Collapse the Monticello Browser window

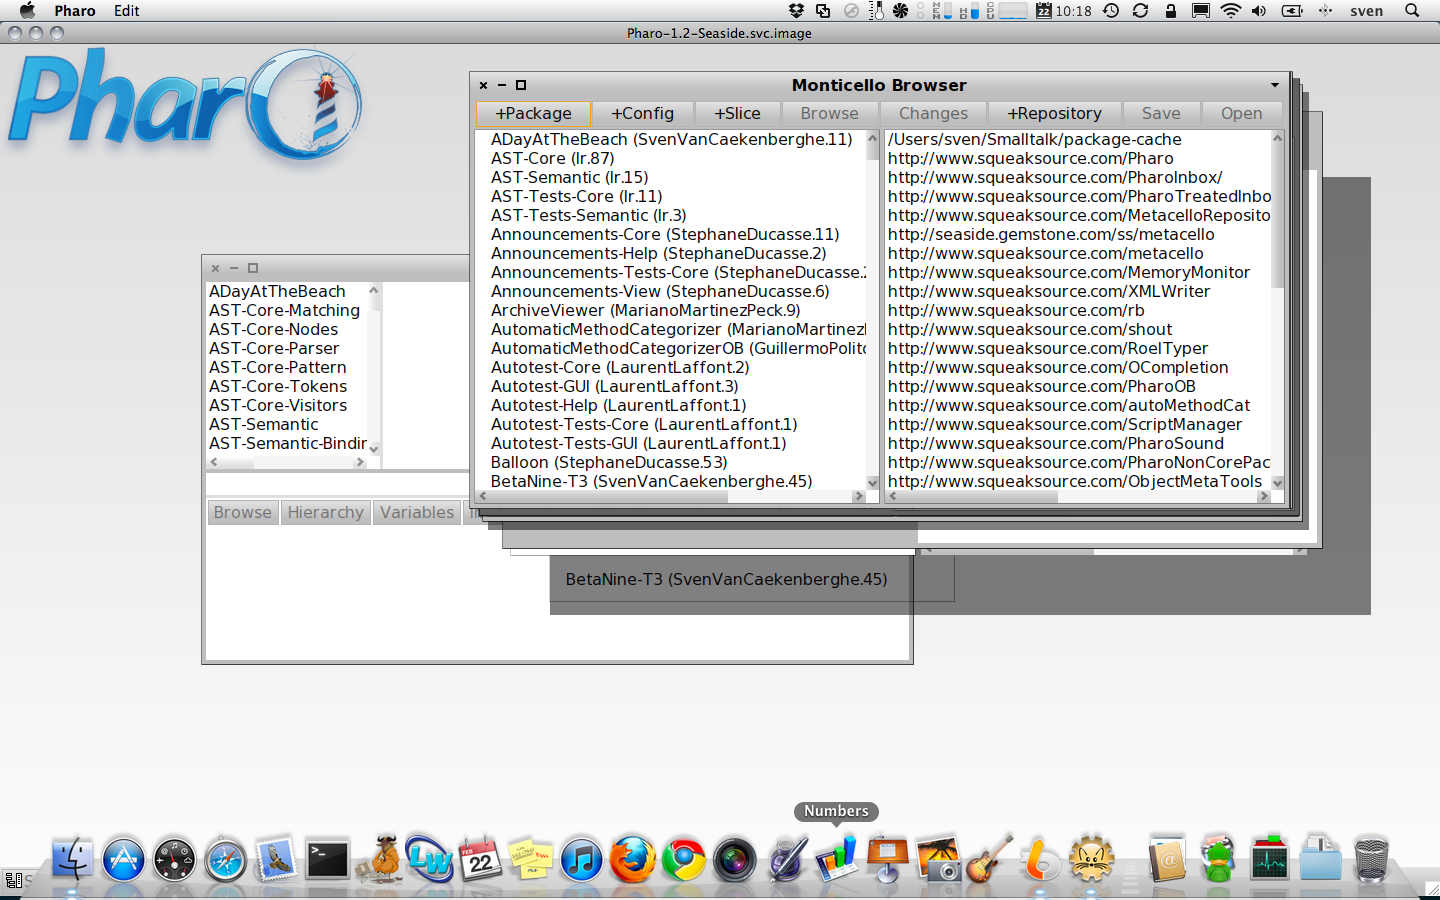tap(502, 85)
